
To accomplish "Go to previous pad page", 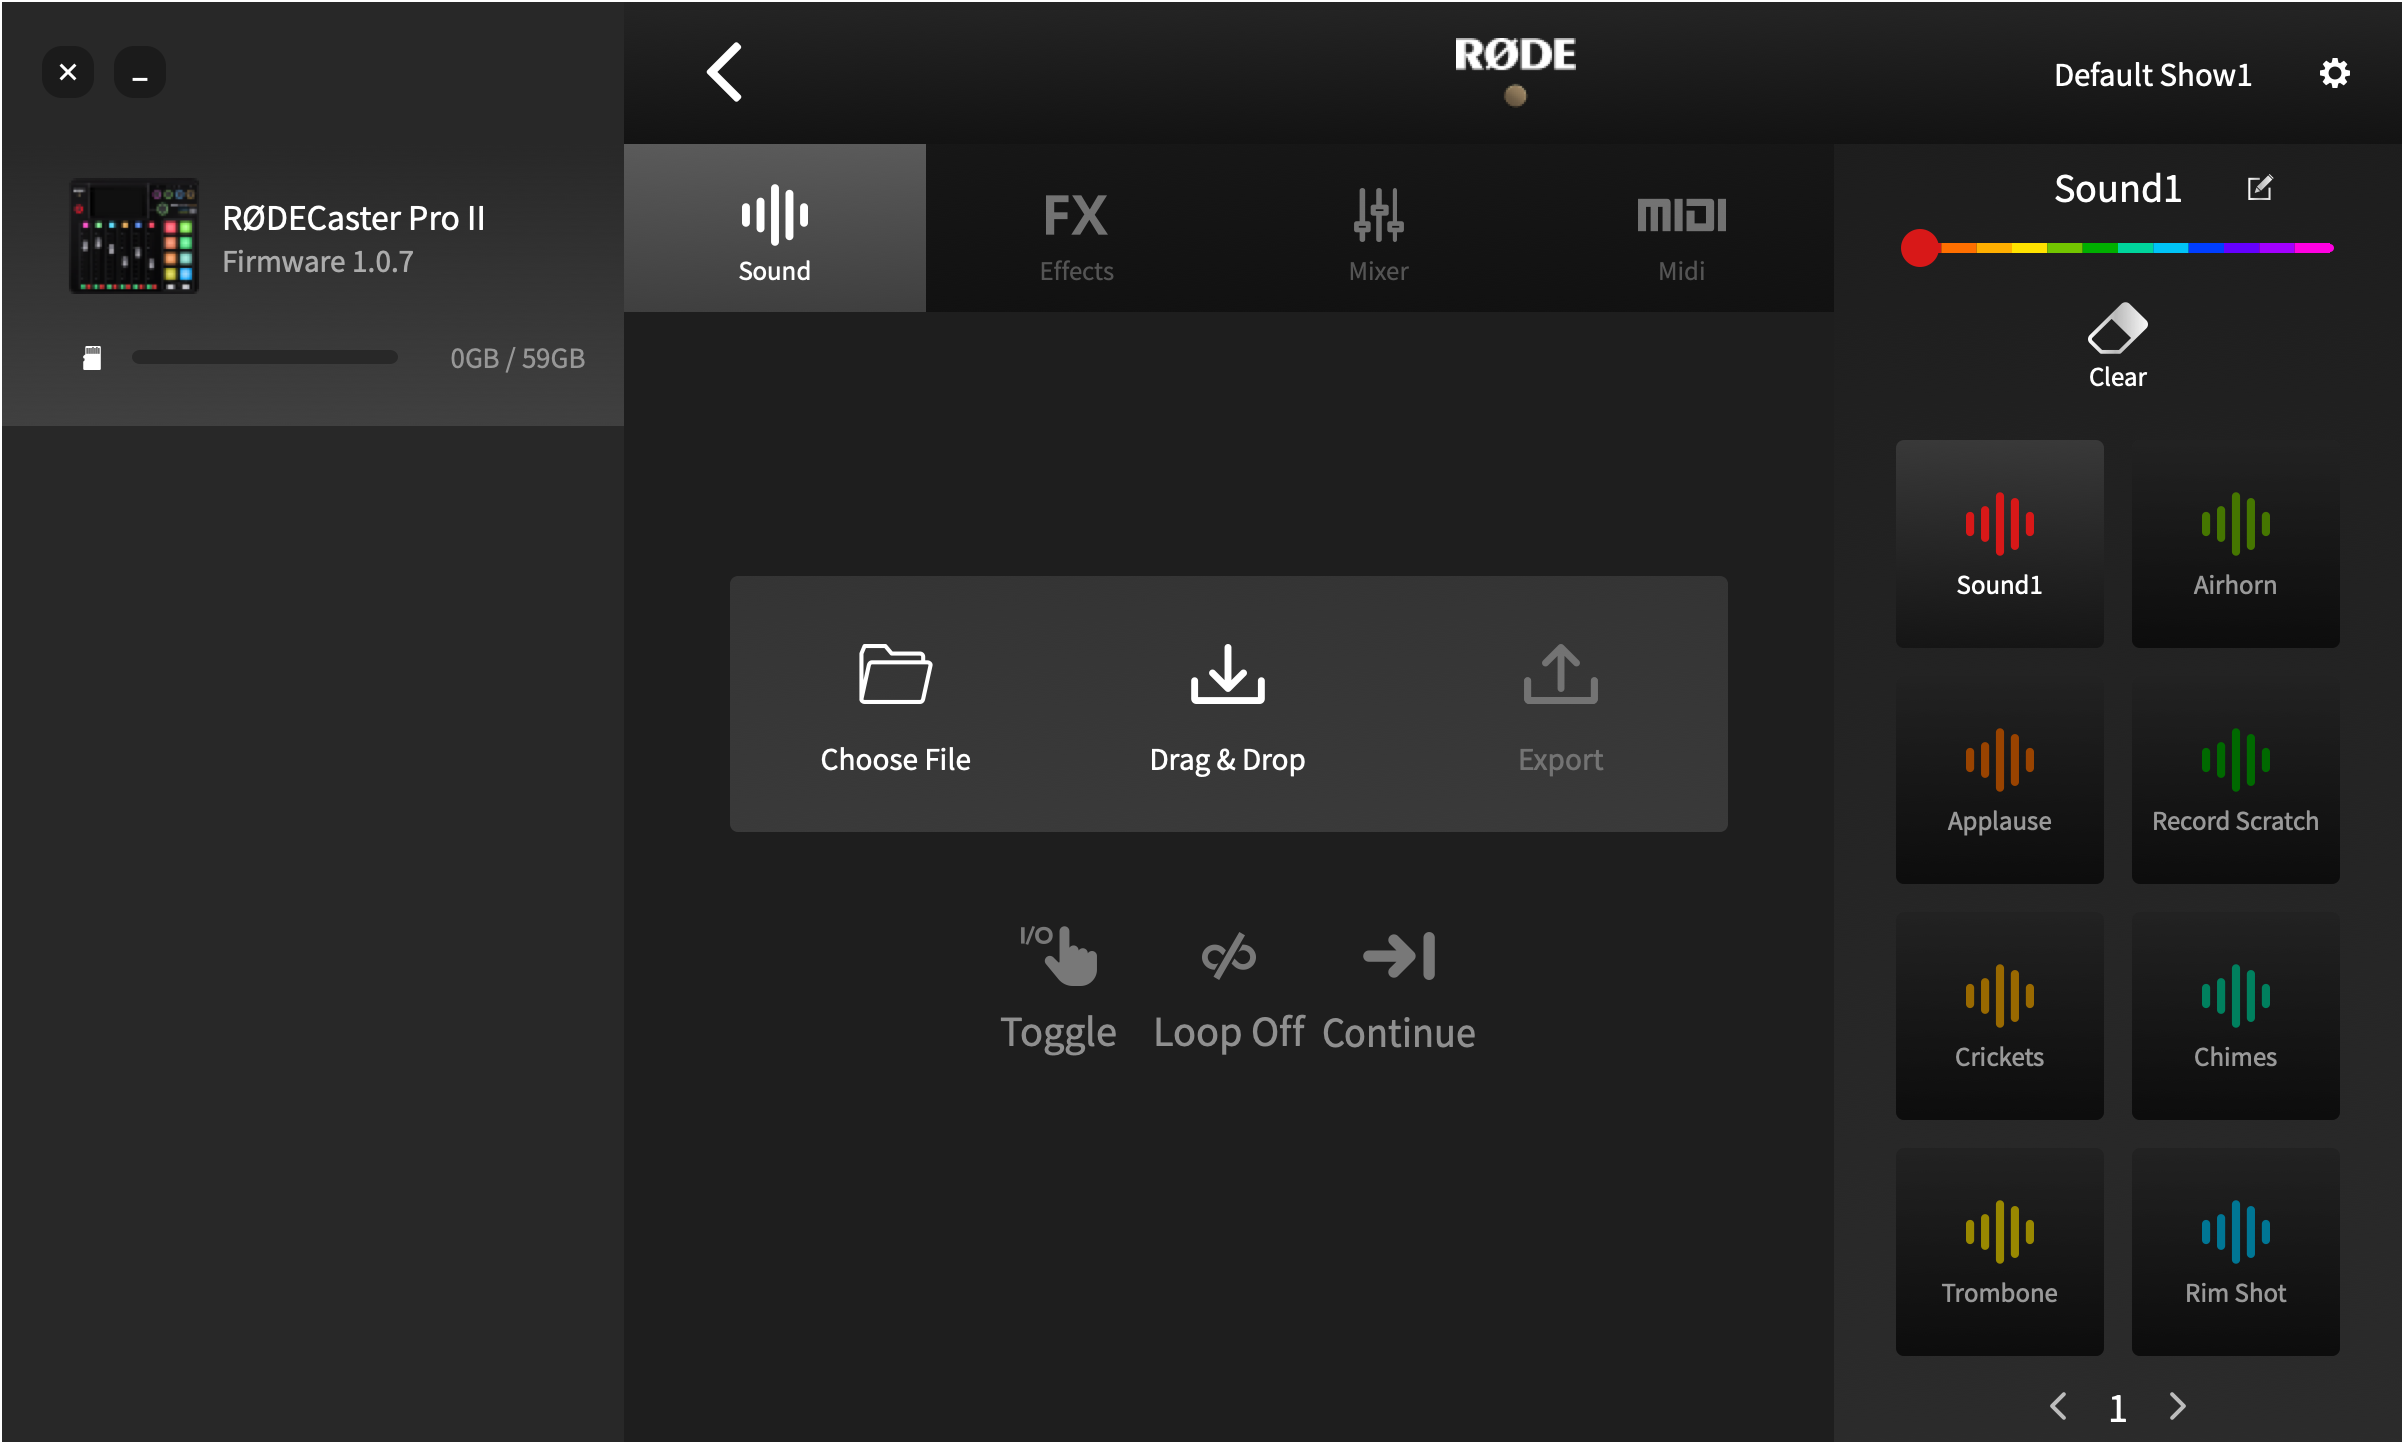I will tap(2059, 1406).
